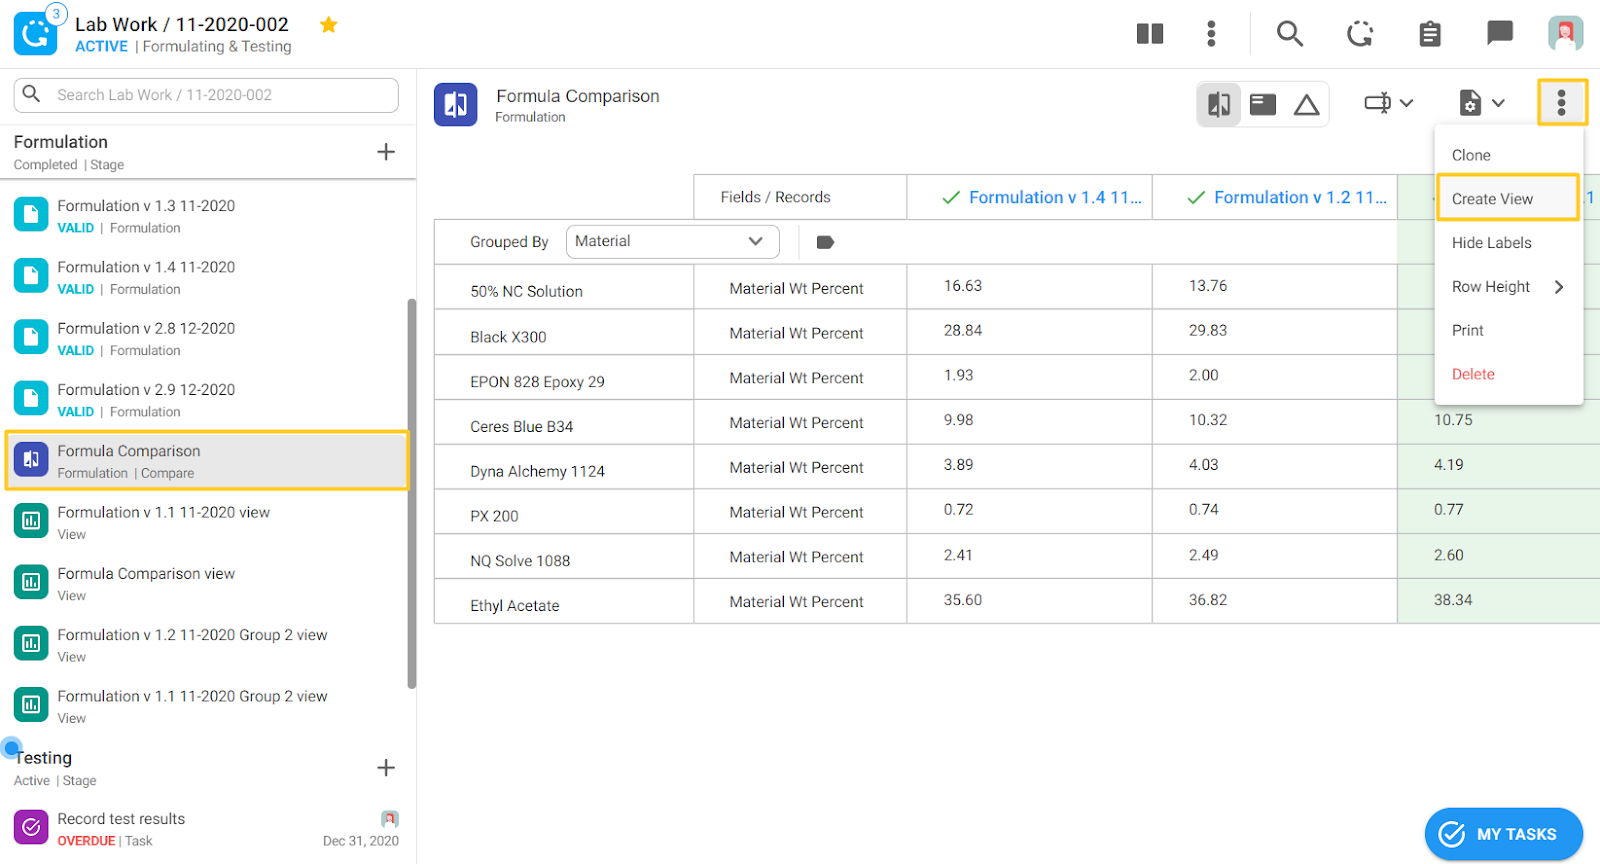Open Formulation v 1.3 11-2020 record
The height and width of the screenshot is (864, 1600).
206,215
